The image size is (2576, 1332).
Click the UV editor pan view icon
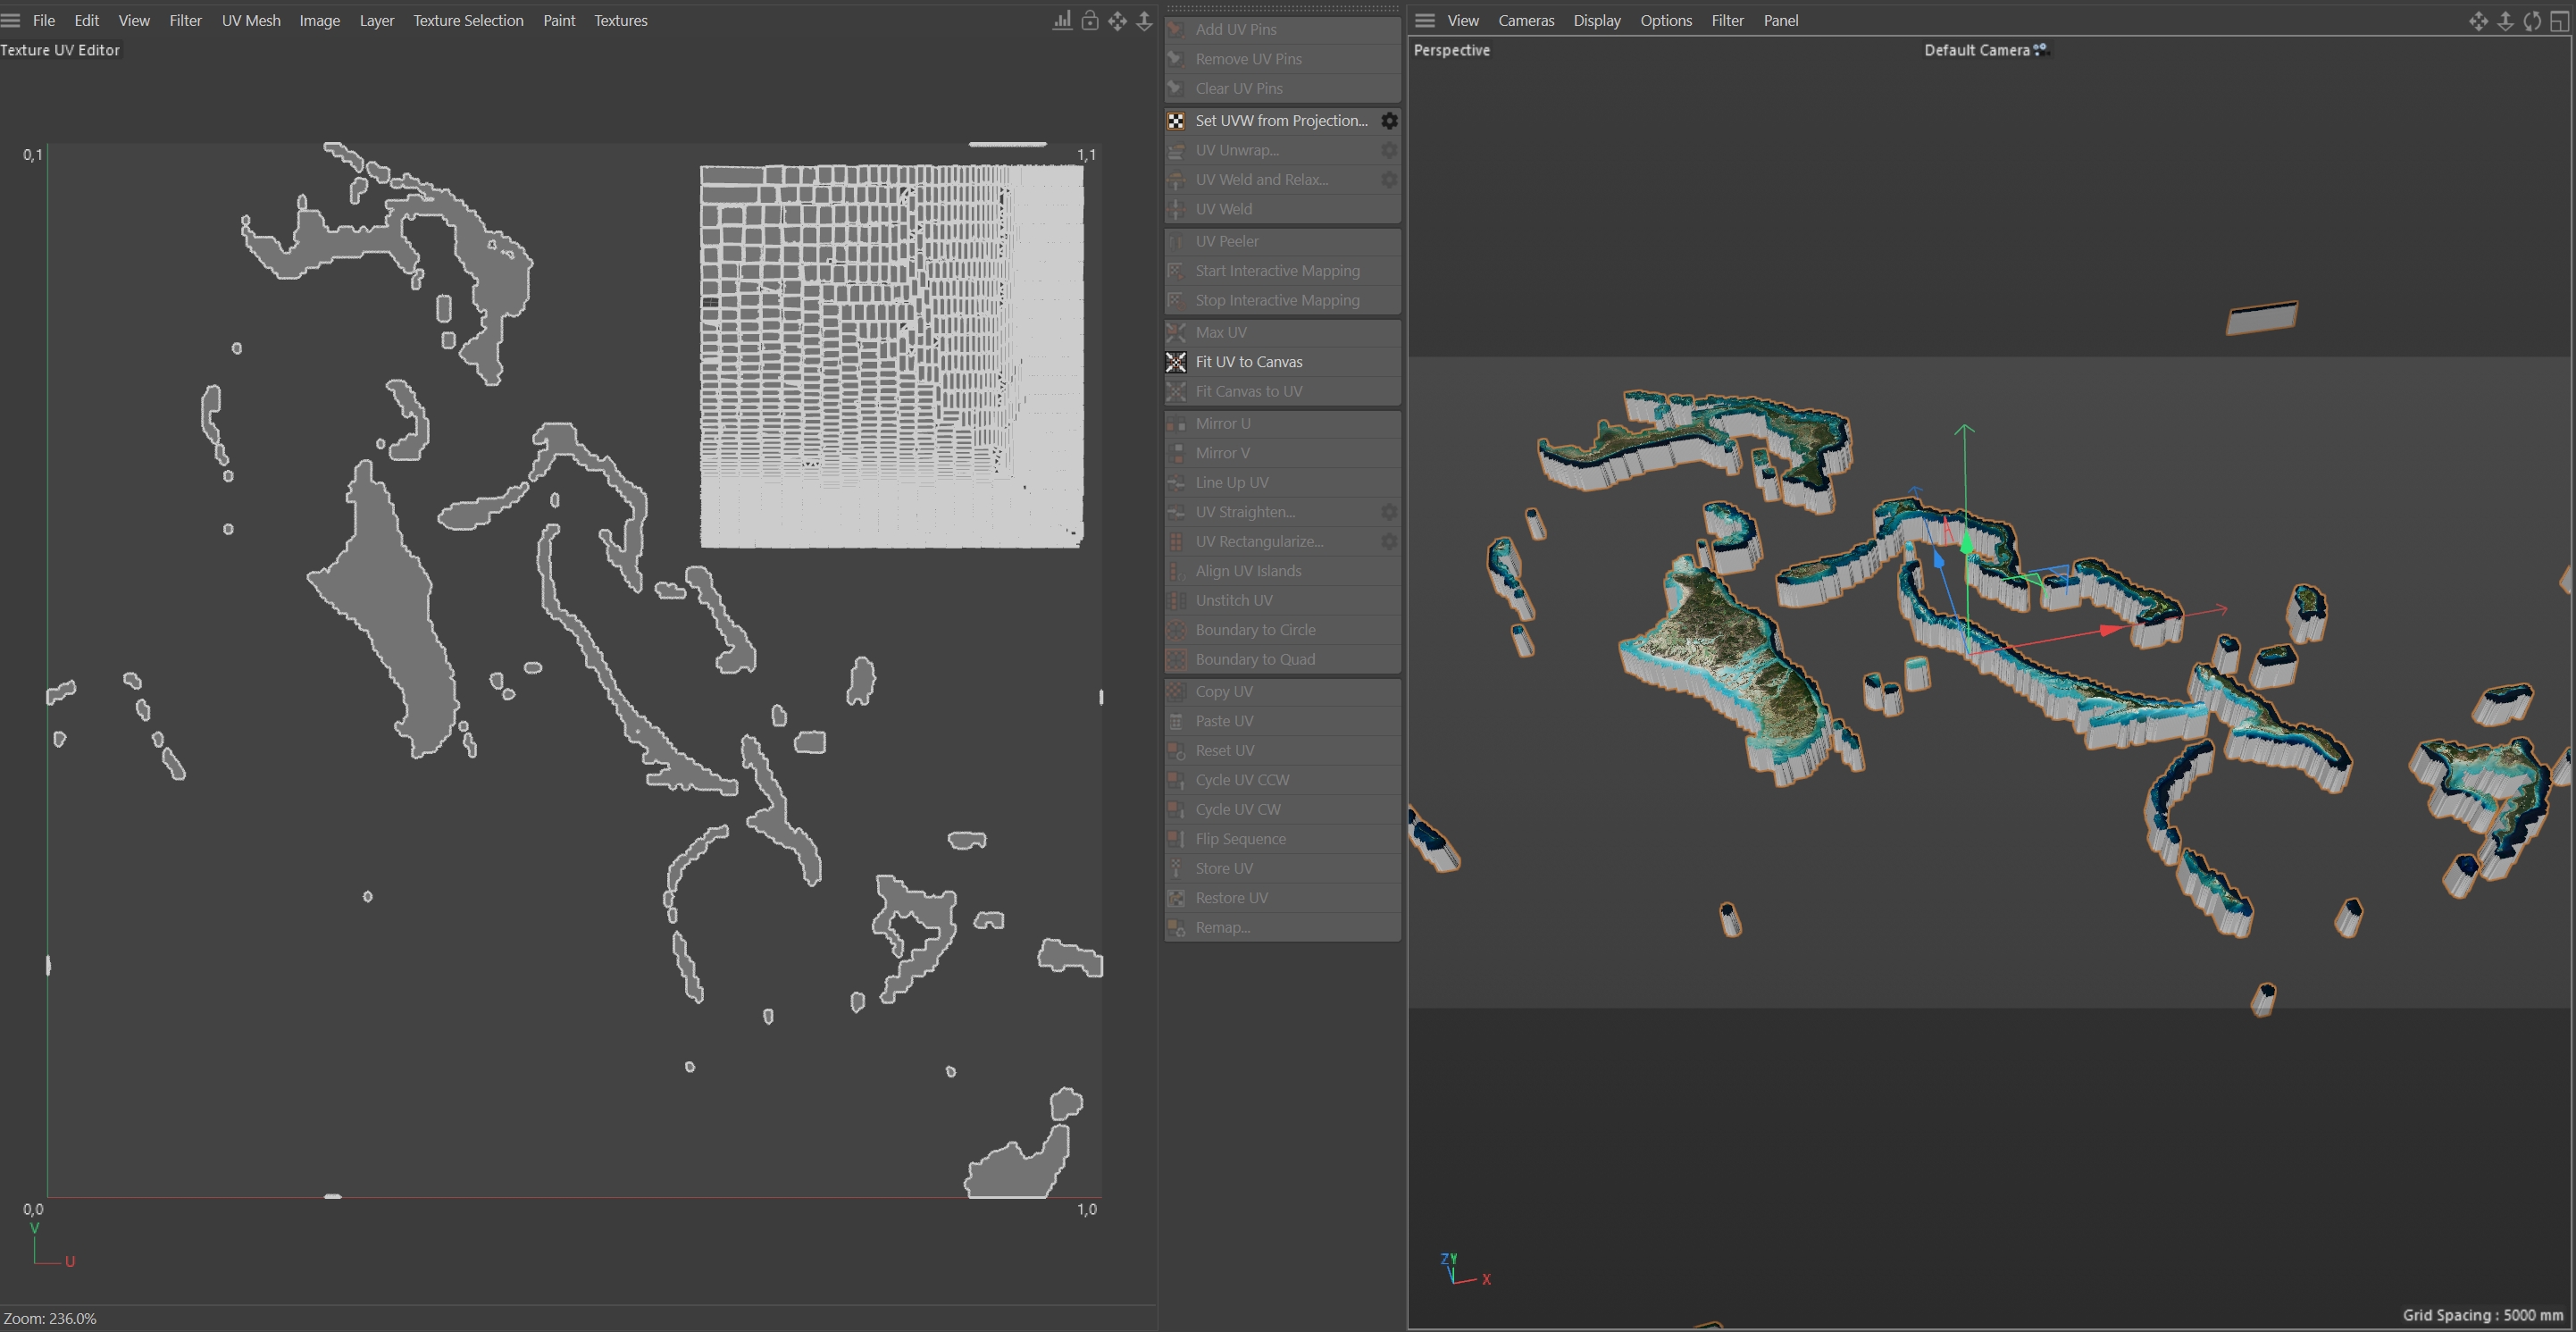1117,21
